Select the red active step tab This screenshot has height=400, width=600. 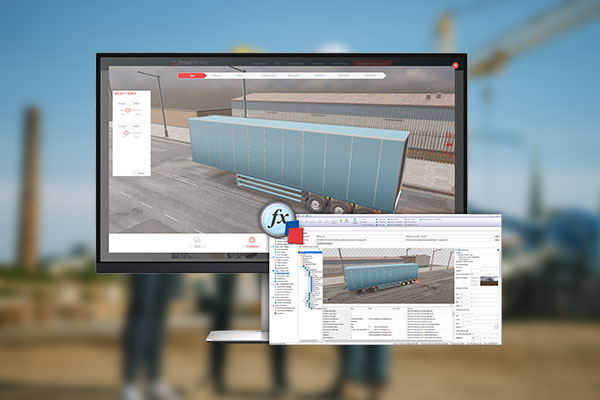[x=191, y=75]
